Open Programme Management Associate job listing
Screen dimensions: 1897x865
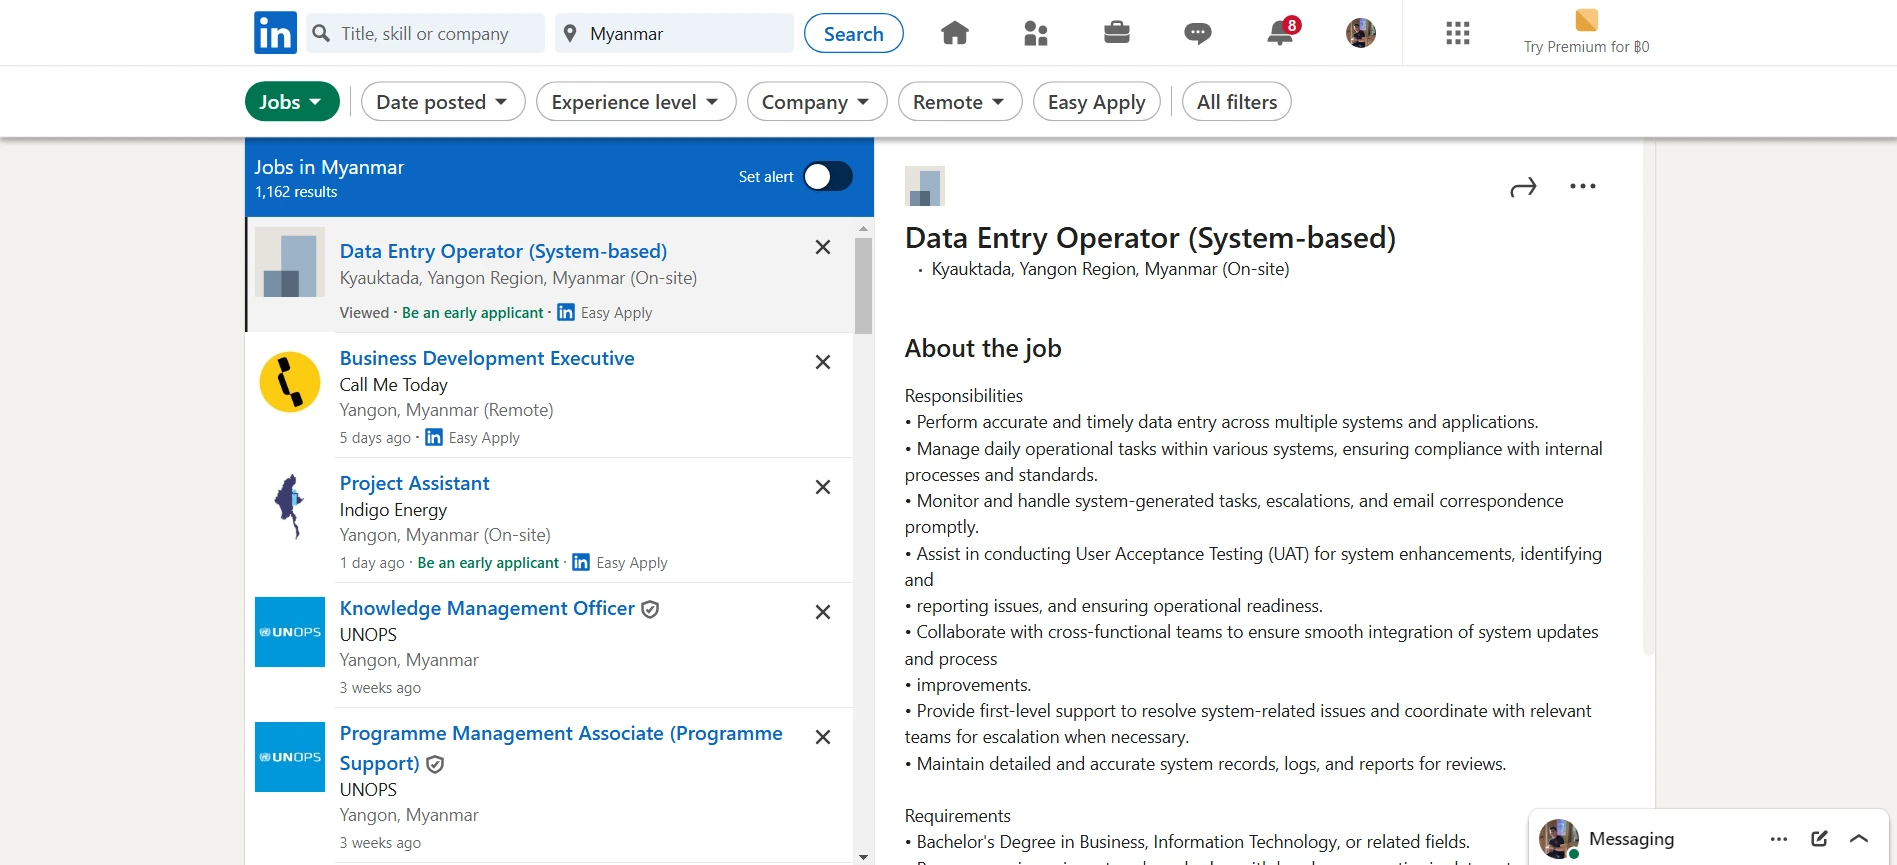(561, 748)
